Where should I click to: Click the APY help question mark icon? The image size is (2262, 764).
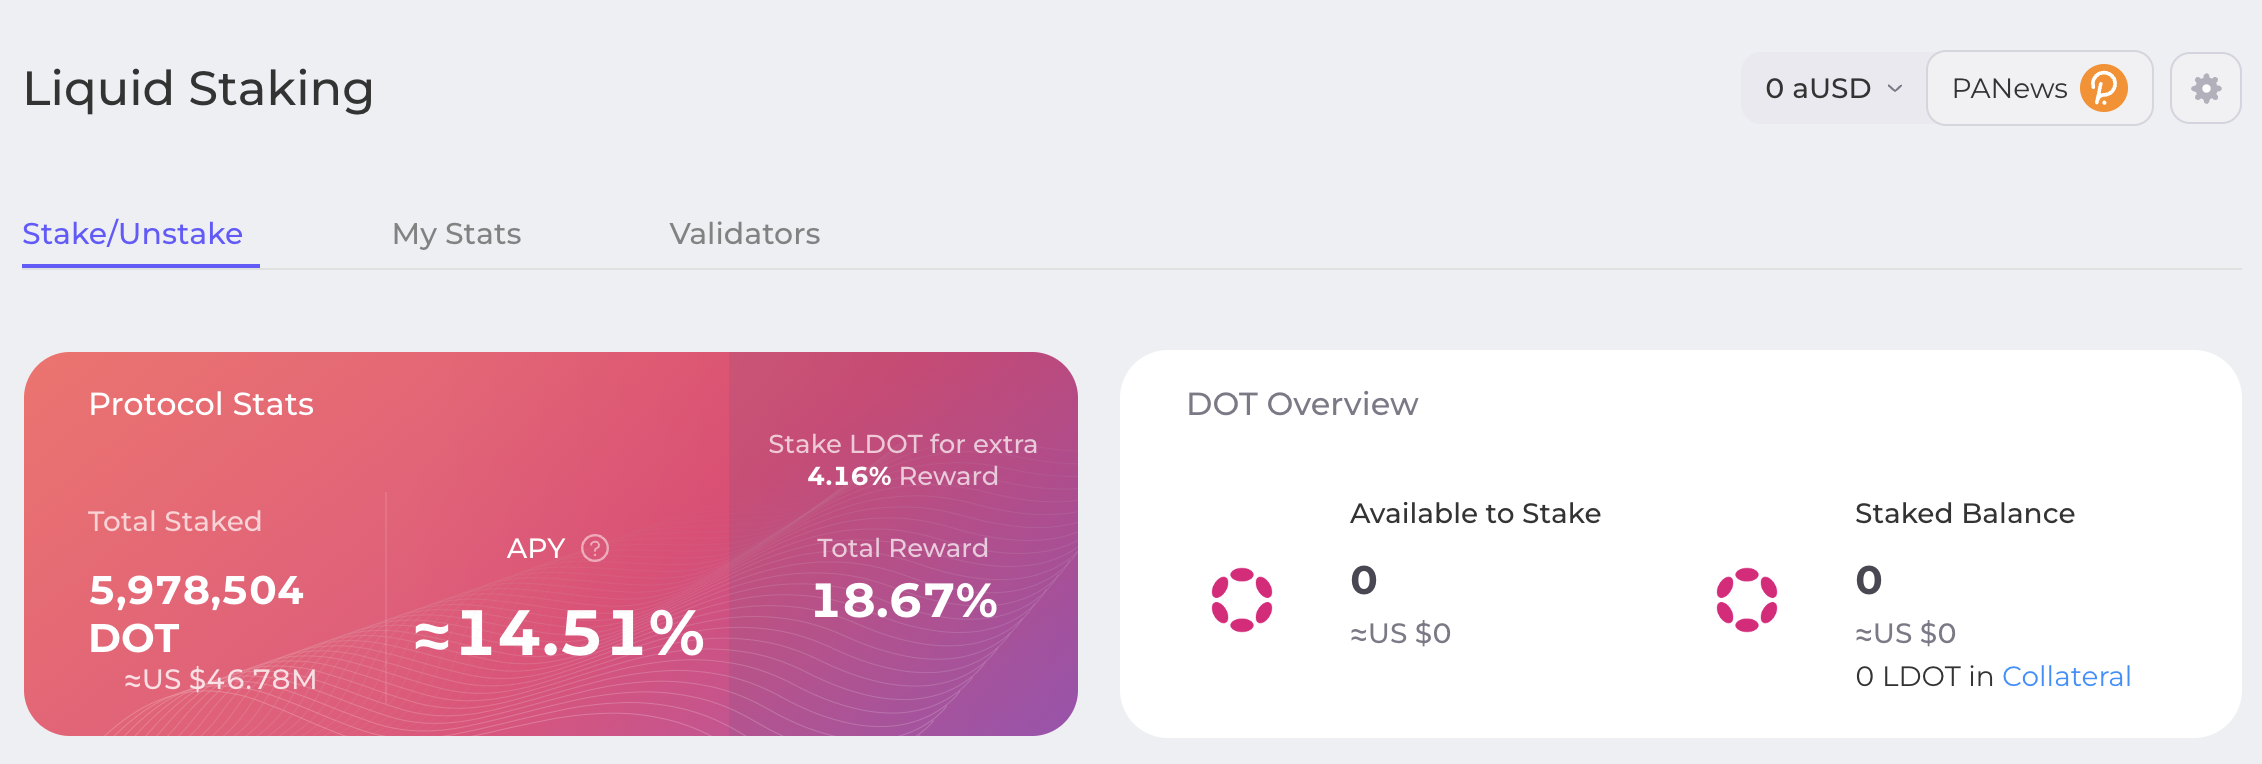point(595,548)
